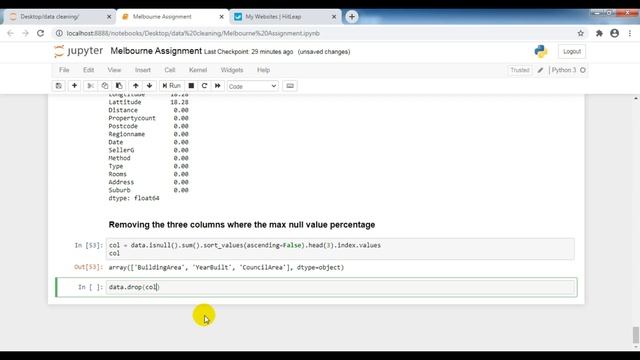Click the dtype: float64 output line

coord(134,198)
